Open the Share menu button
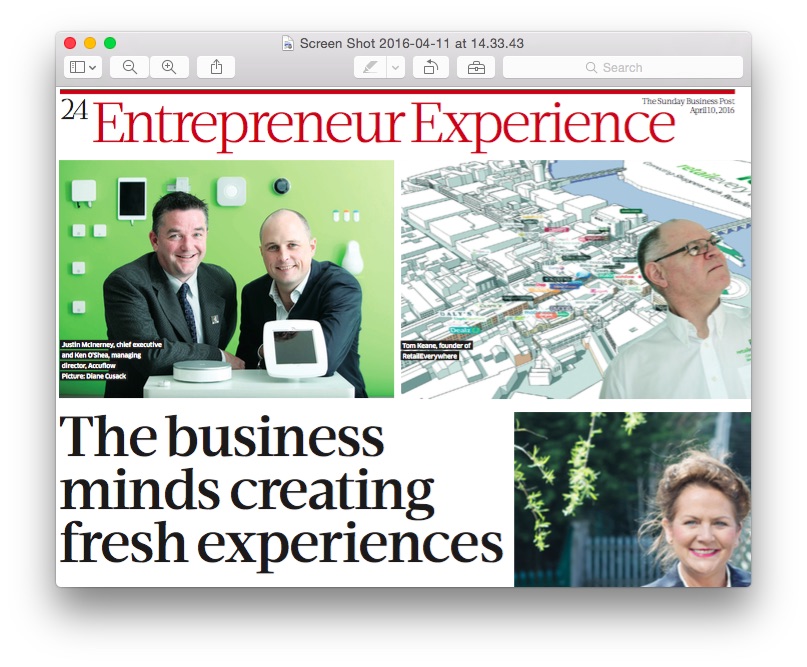 tap(216, 67)
